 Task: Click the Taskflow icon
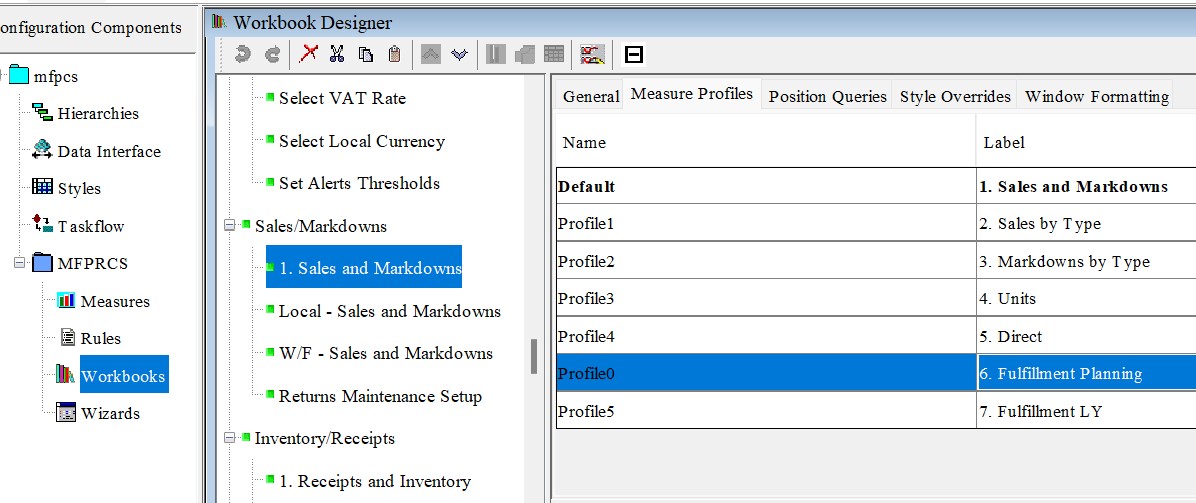(x=42, y=225)
